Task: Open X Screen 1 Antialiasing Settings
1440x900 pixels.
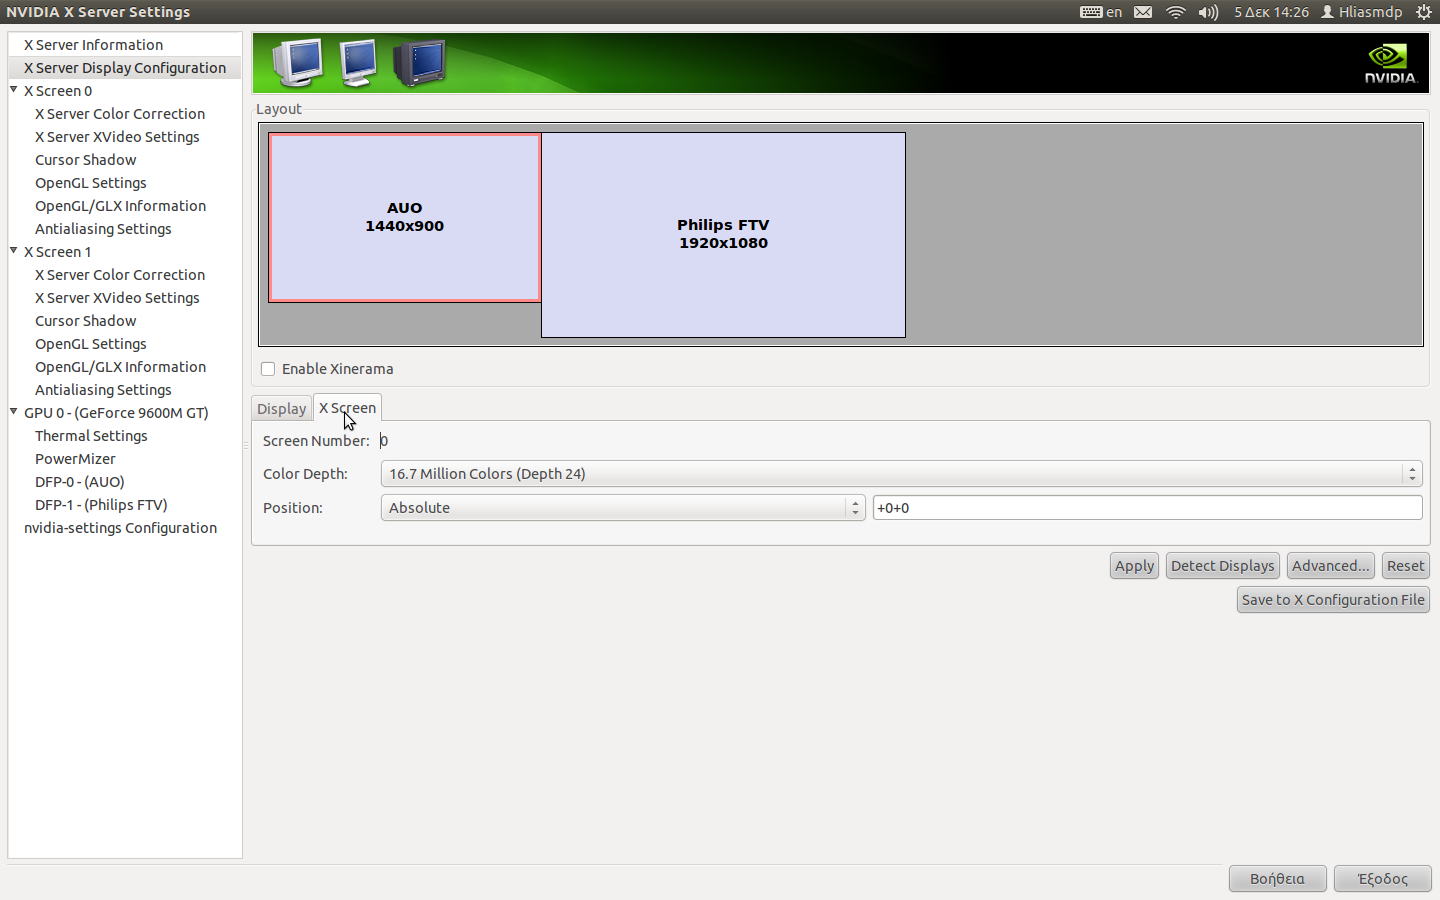Action: click(x=103, y=390)
